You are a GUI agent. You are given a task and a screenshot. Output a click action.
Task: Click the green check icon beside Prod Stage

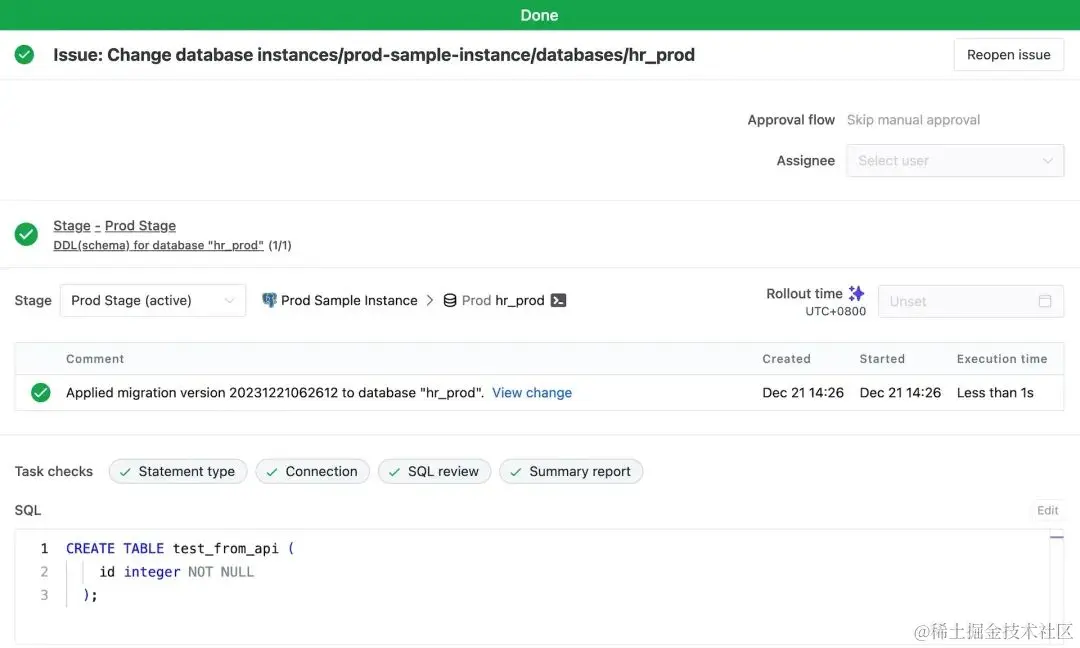click(x=26, y=234)
